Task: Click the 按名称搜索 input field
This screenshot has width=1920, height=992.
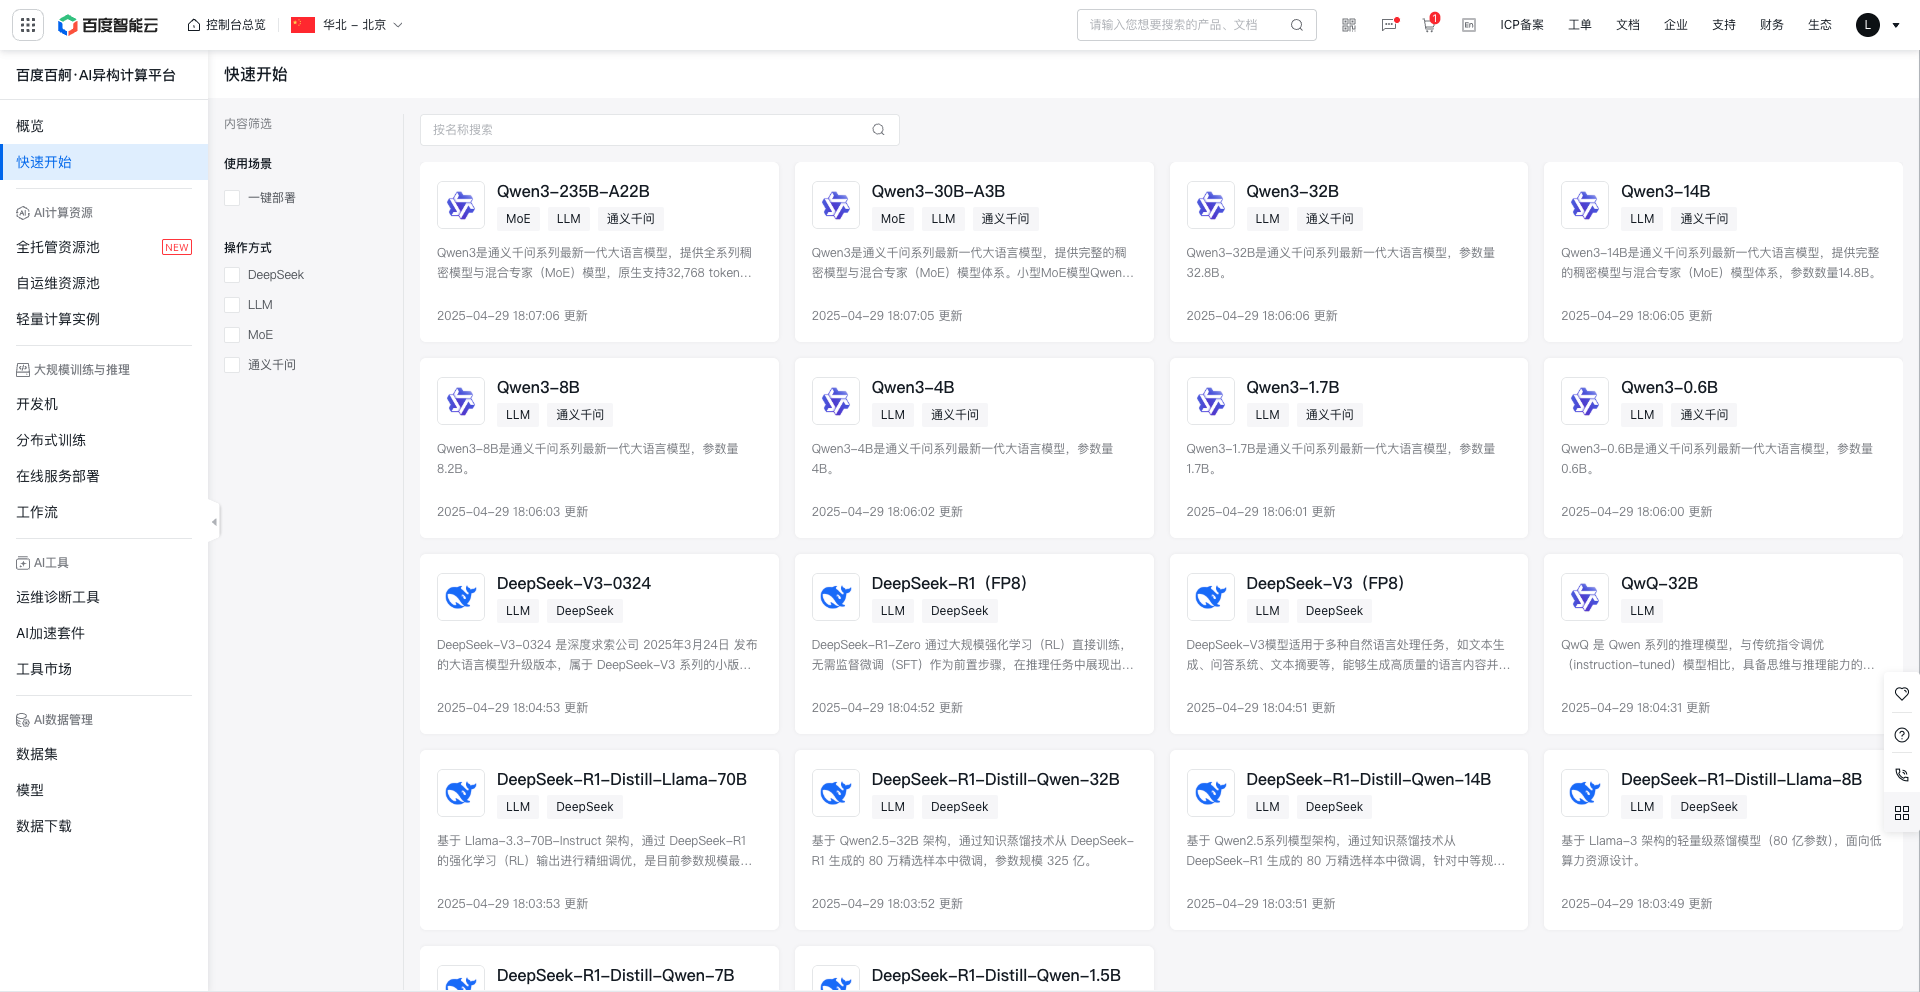Action: (x=660, y=129)
